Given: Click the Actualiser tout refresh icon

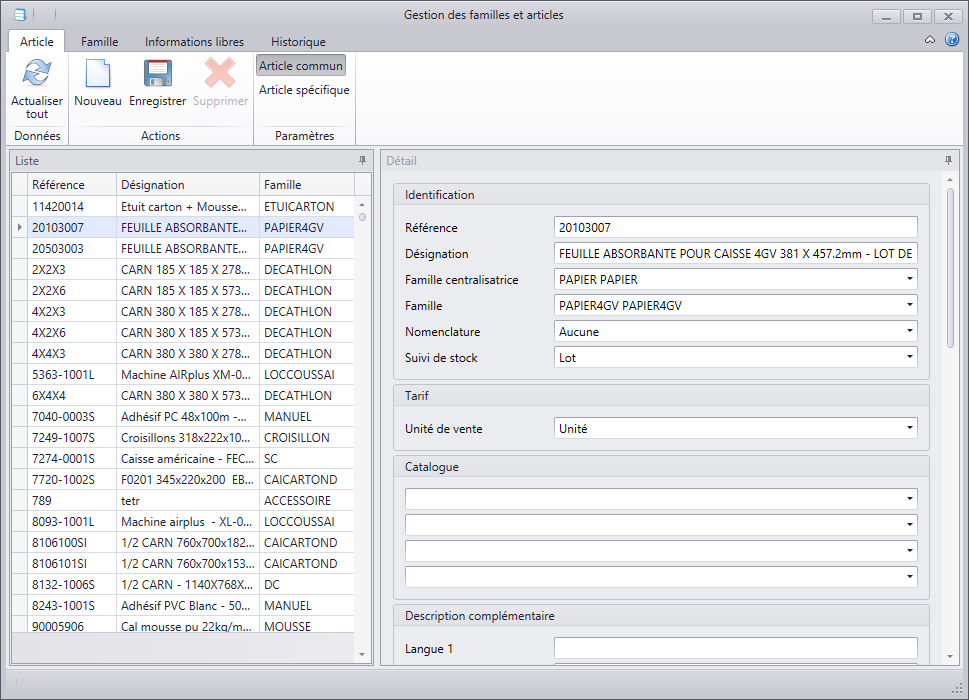Looking at the screenshot, I should coord(37,74).
